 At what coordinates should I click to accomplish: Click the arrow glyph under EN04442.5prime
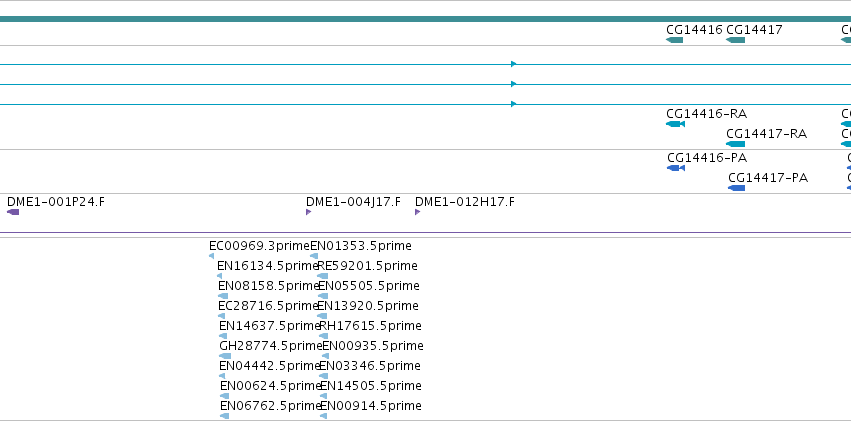(x=222, y=376)
